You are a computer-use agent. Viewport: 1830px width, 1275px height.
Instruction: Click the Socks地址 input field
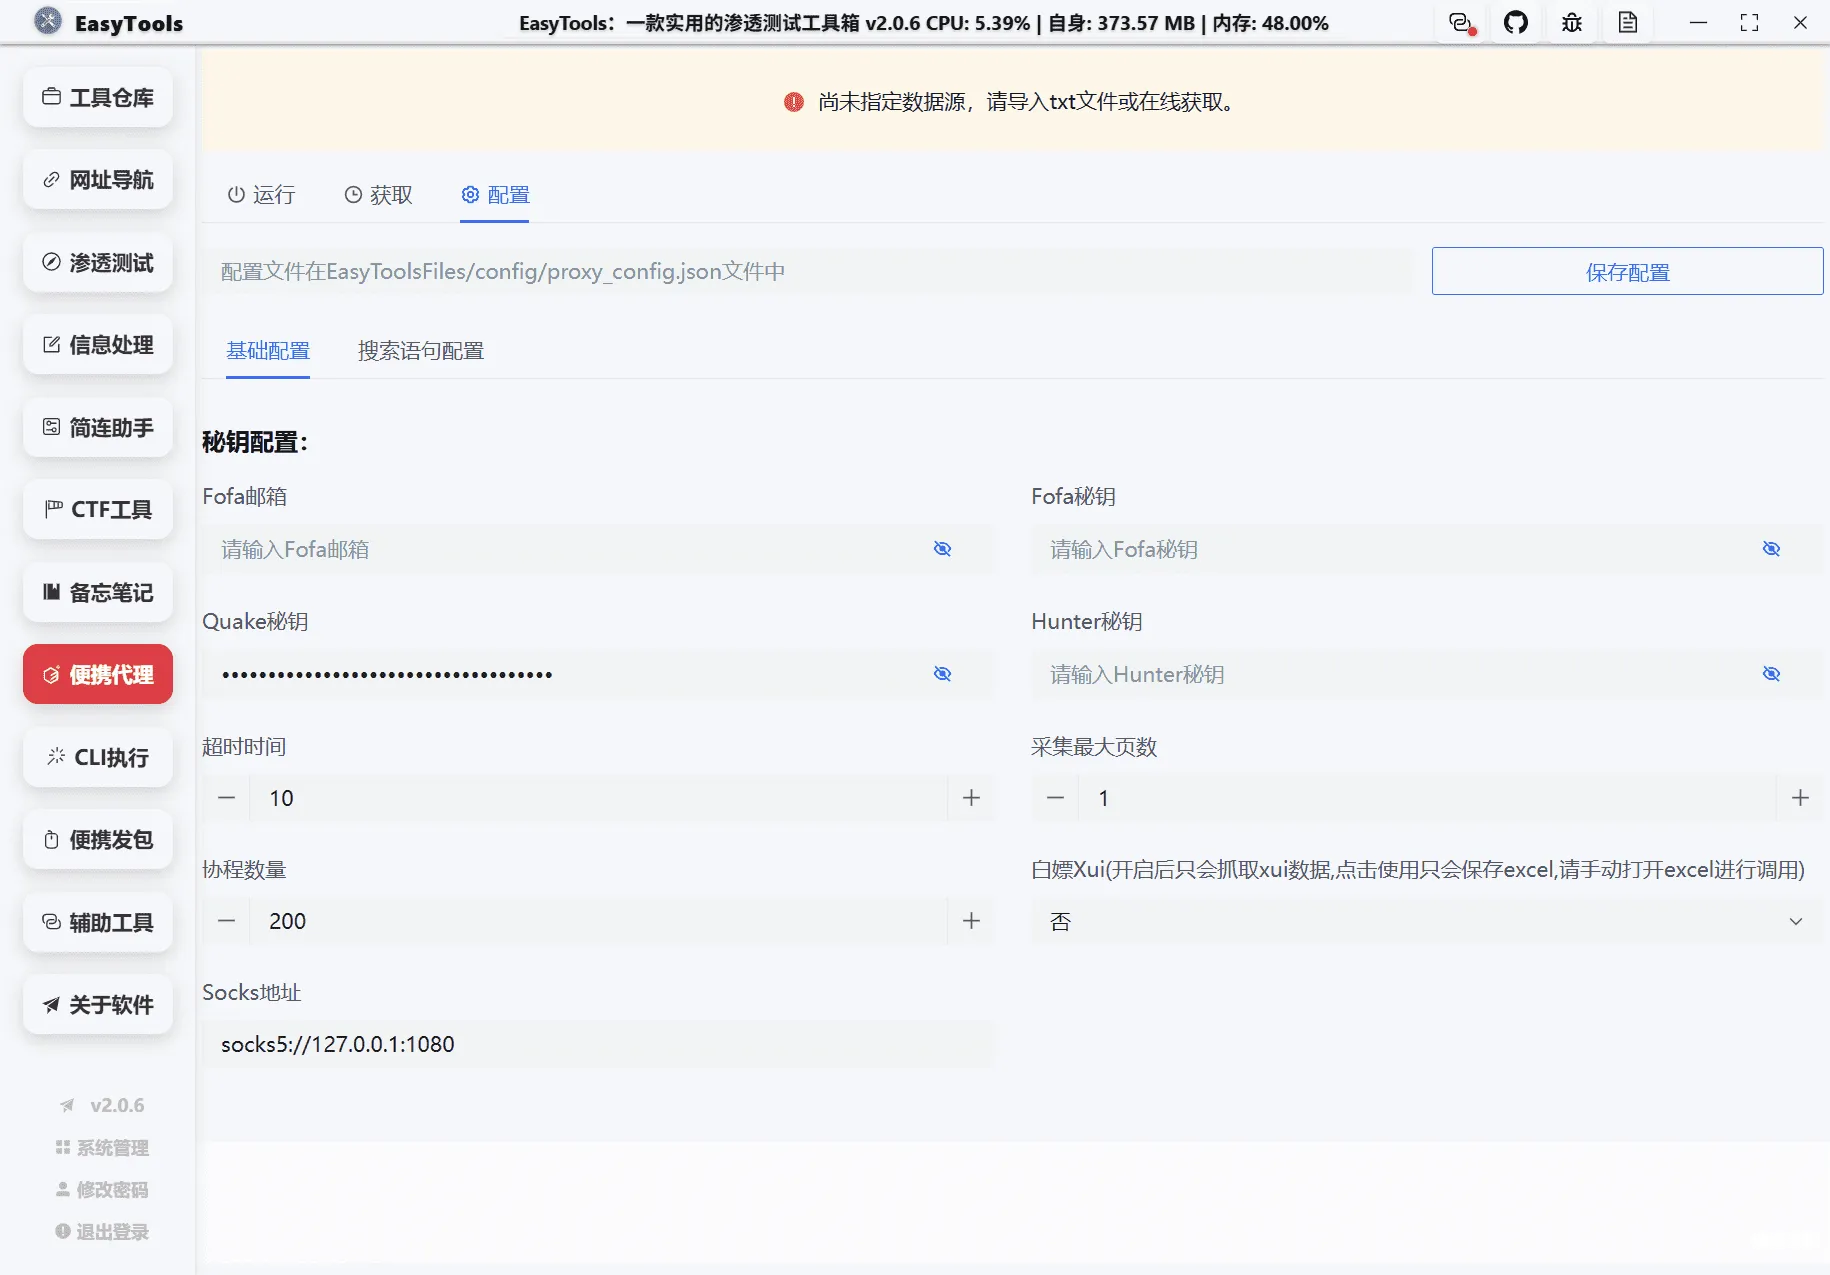pyautogui.click(x=598, y=1043)
